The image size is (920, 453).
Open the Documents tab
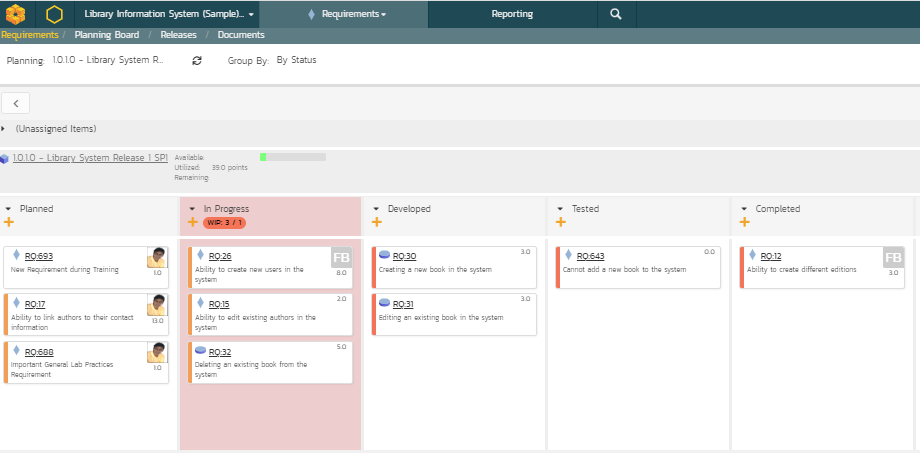click(241, 35)
